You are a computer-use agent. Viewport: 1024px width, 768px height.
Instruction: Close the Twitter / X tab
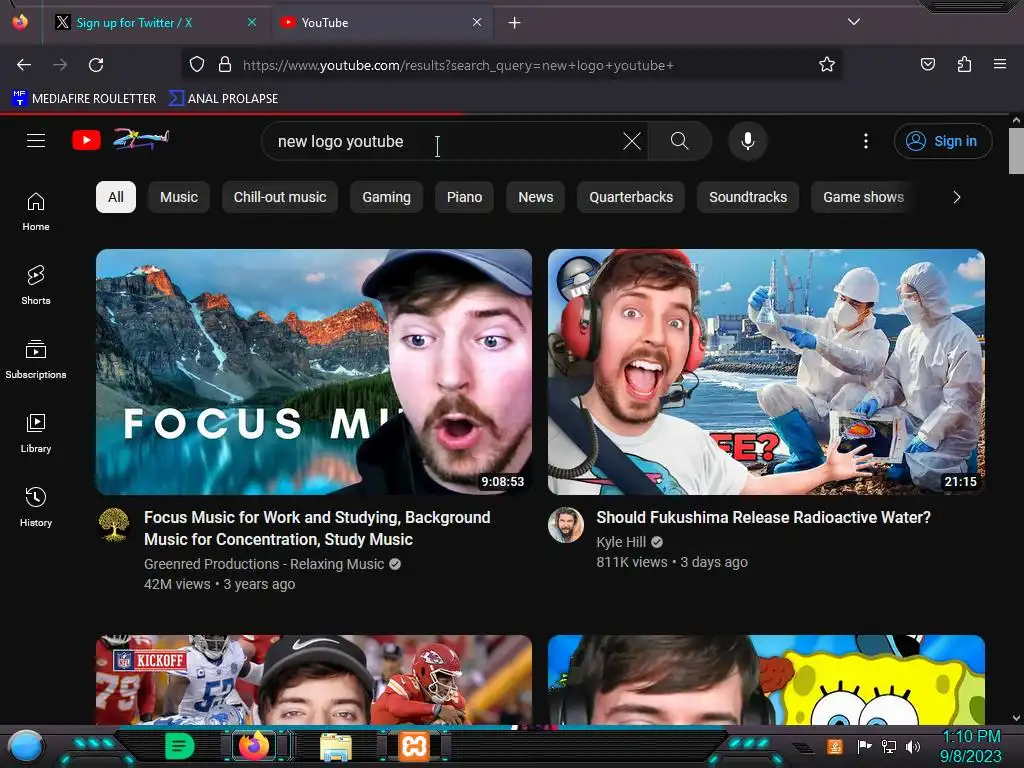click(x=252, y=22)
